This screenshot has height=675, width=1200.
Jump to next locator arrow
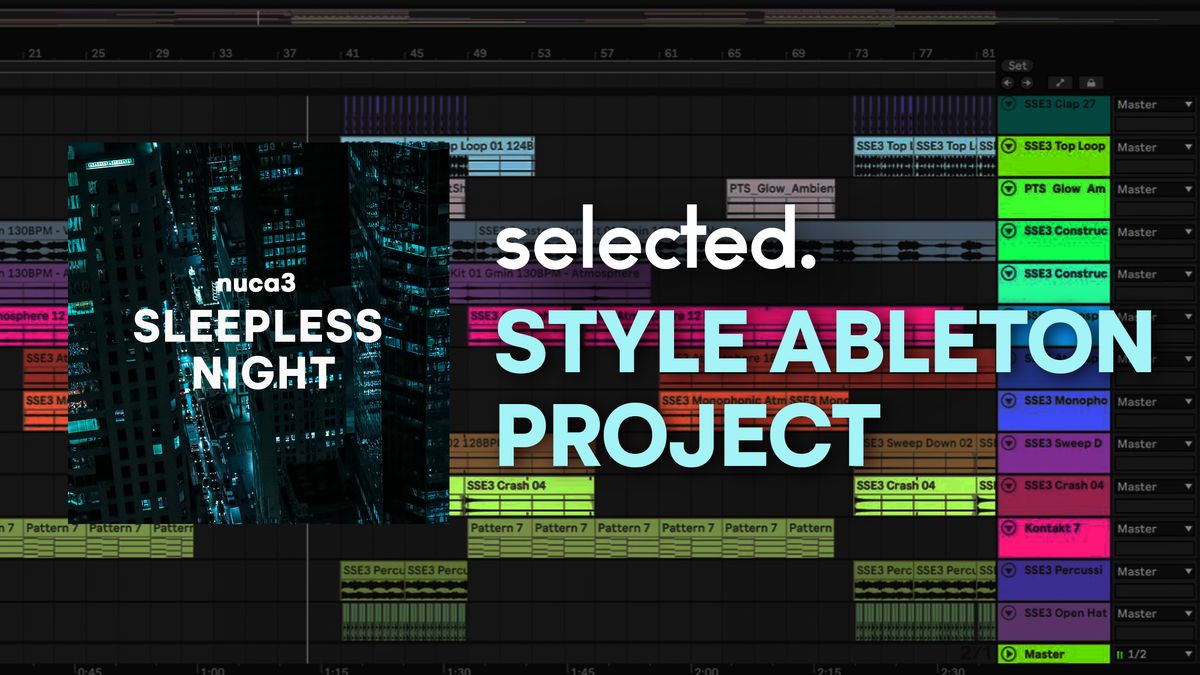(1026, 82)
